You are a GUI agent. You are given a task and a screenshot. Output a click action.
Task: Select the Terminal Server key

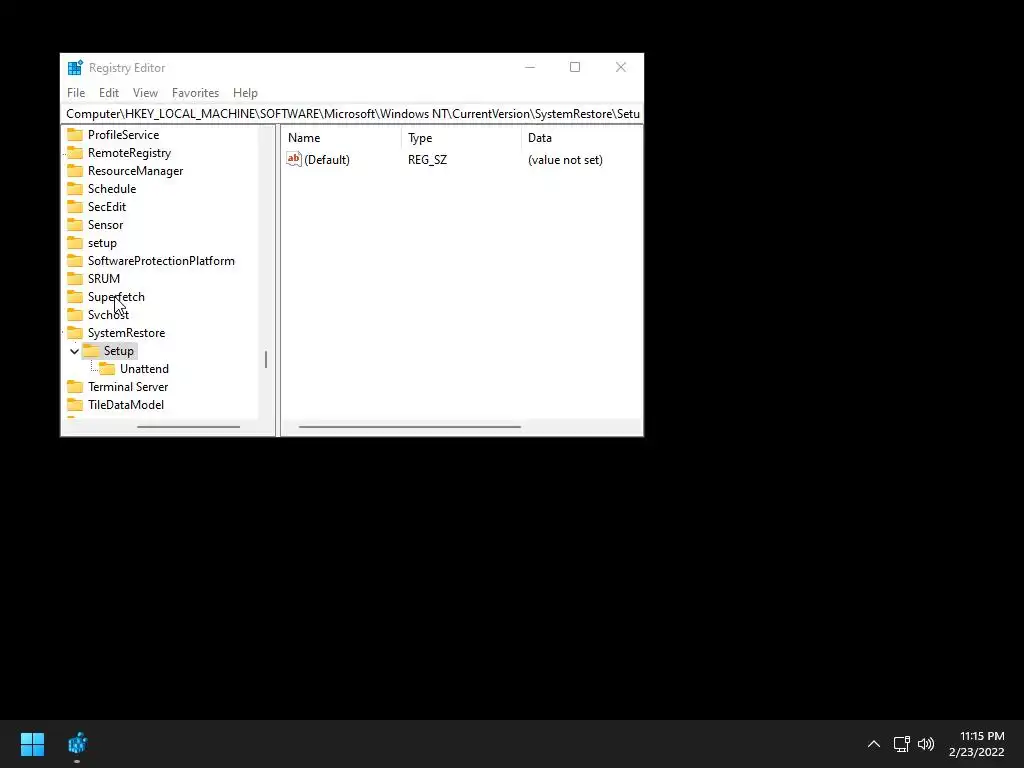127,387
